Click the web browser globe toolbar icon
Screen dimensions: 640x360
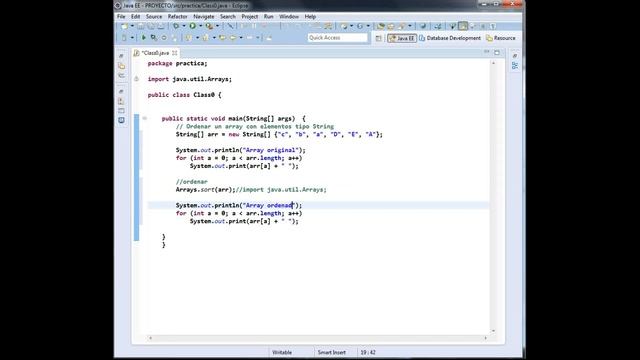[x=423, y=26]
